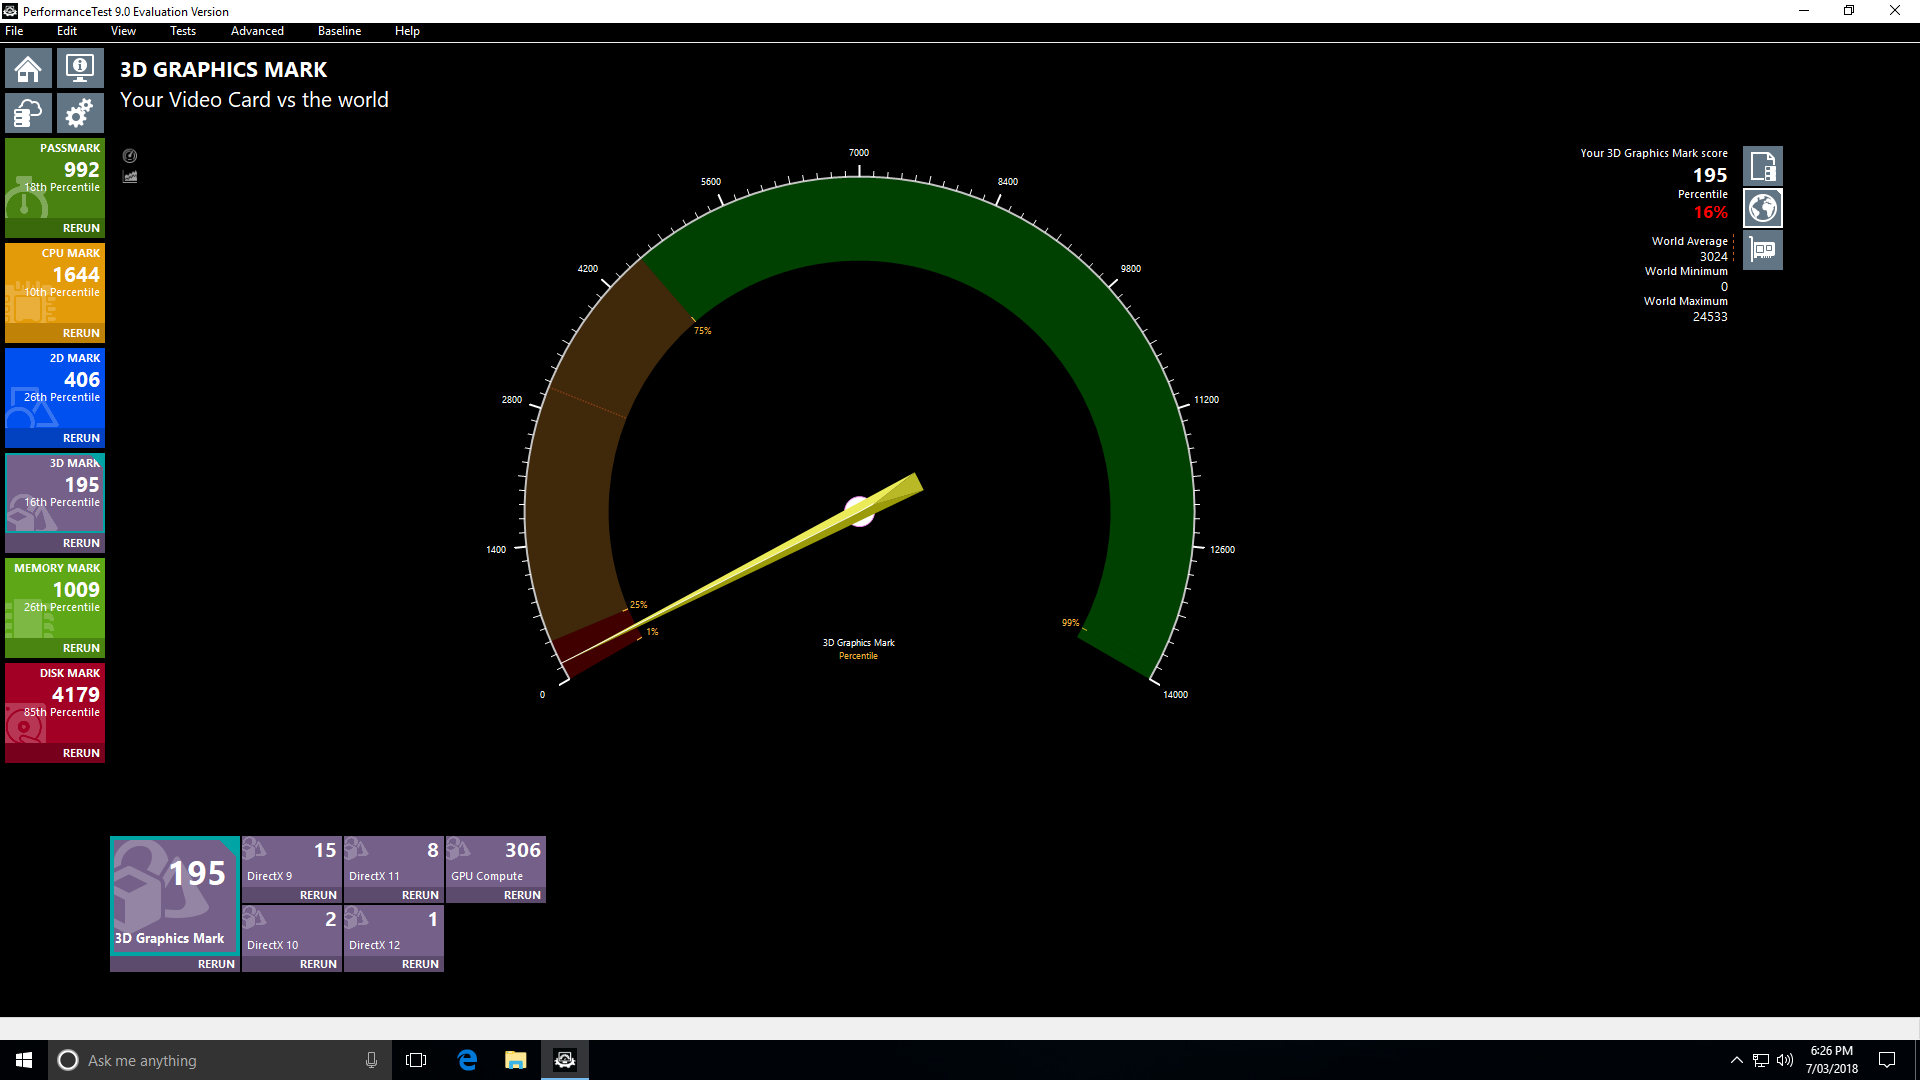The image size is (1920, 1080).
Task: Open File Explorer from the taskbar
Action: tap(516, 1060)
